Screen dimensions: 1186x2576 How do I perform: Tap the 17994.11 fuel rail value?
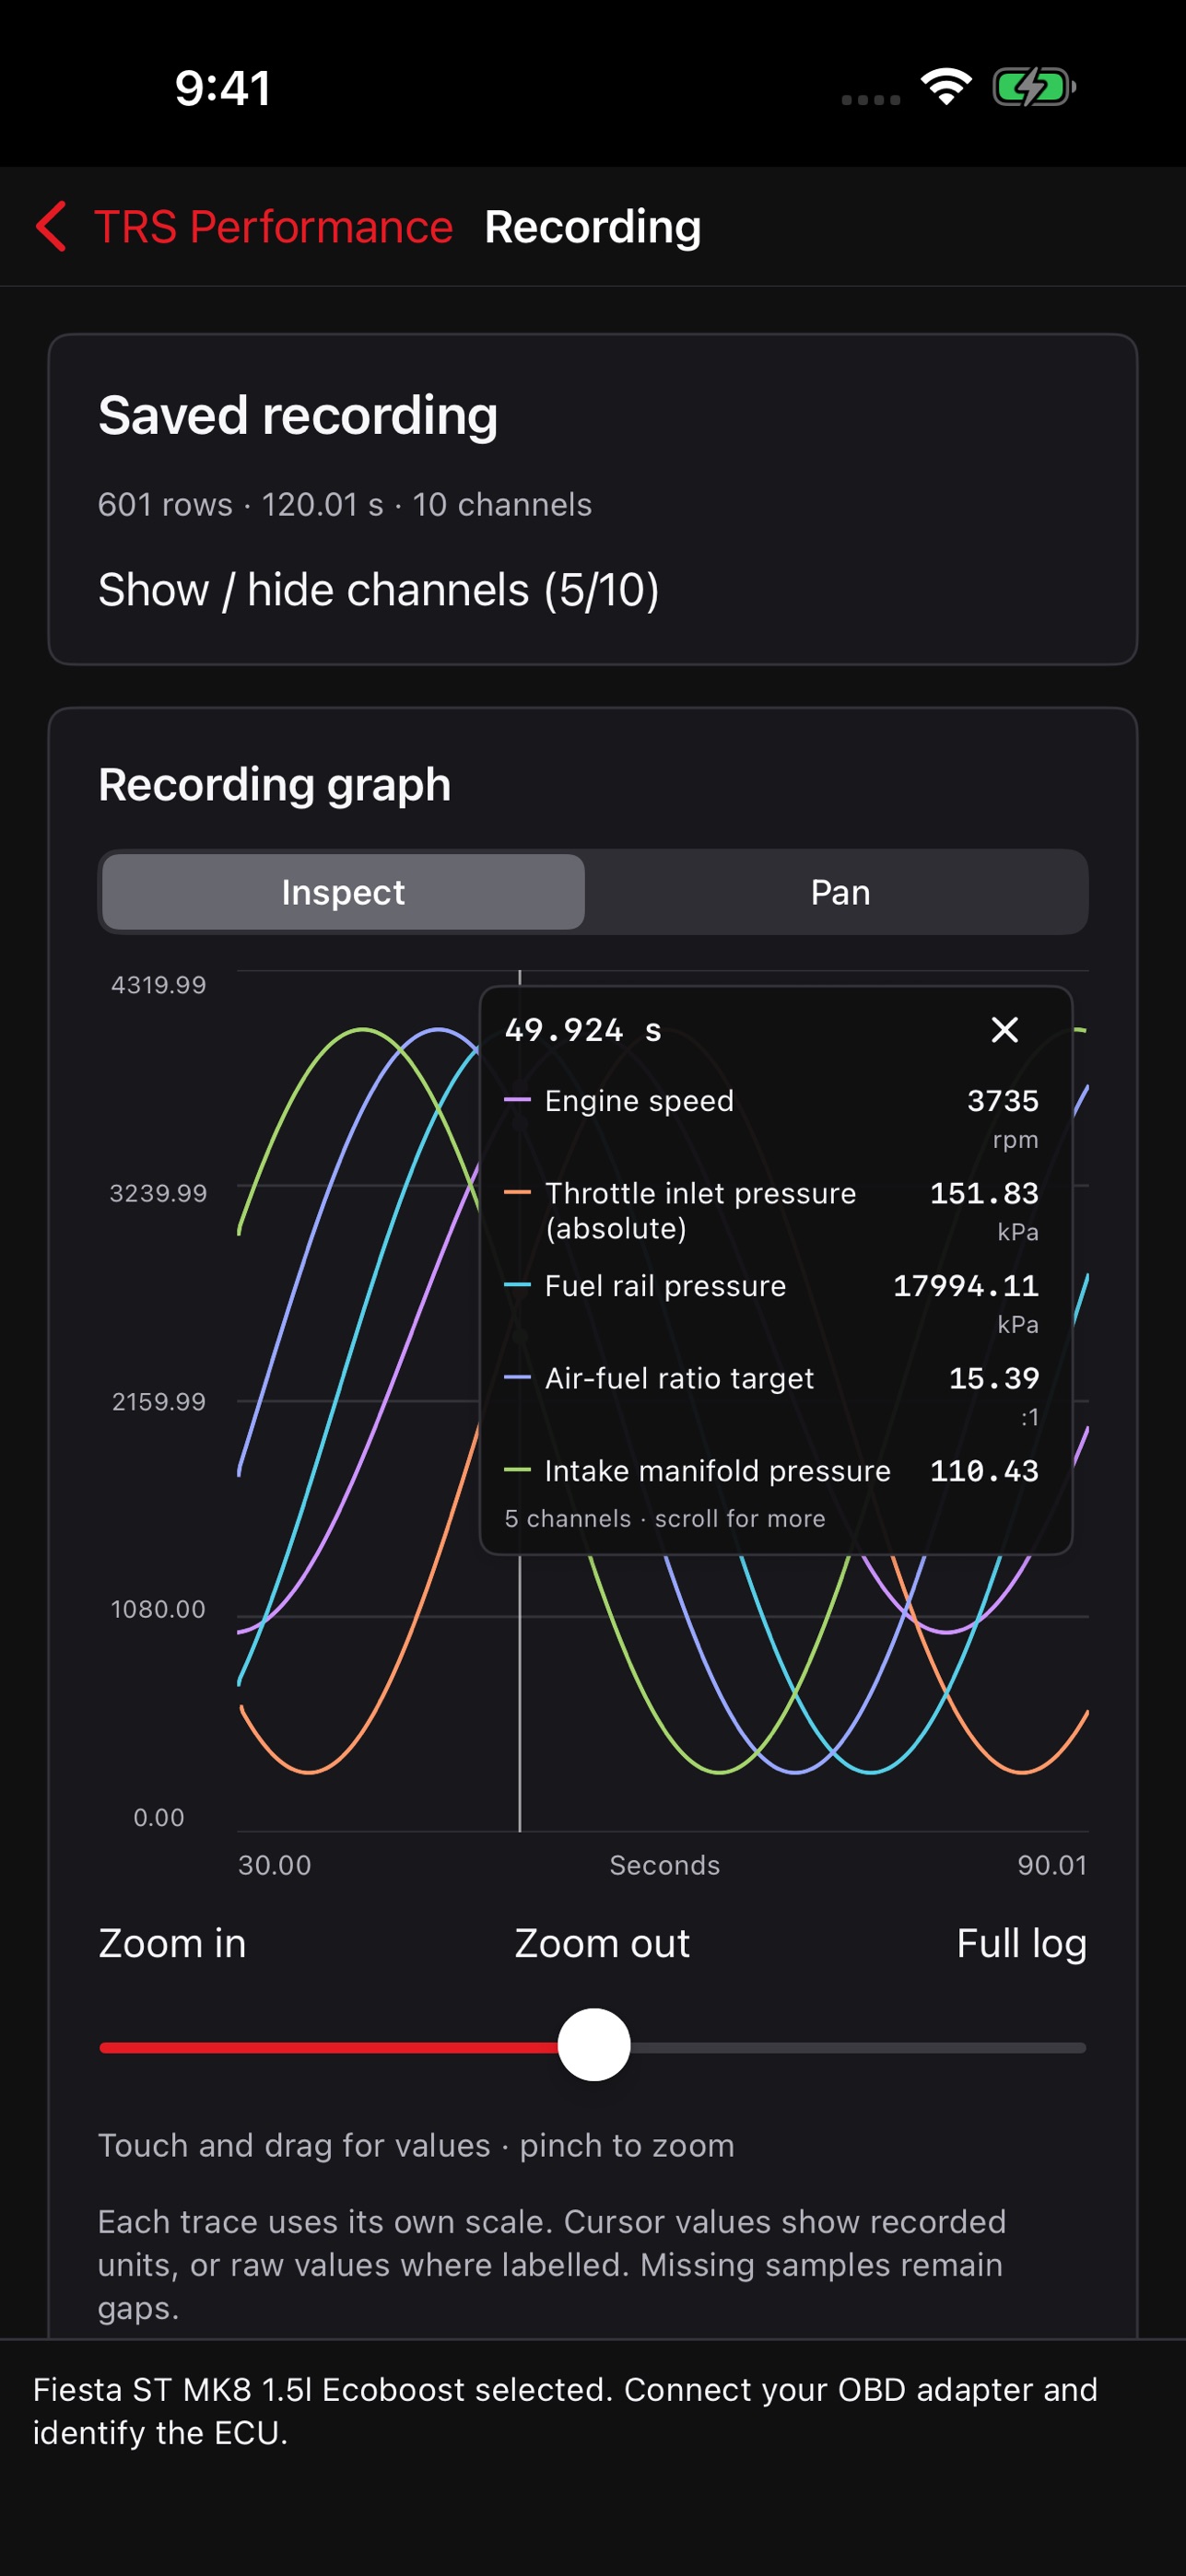(966, 1285)
